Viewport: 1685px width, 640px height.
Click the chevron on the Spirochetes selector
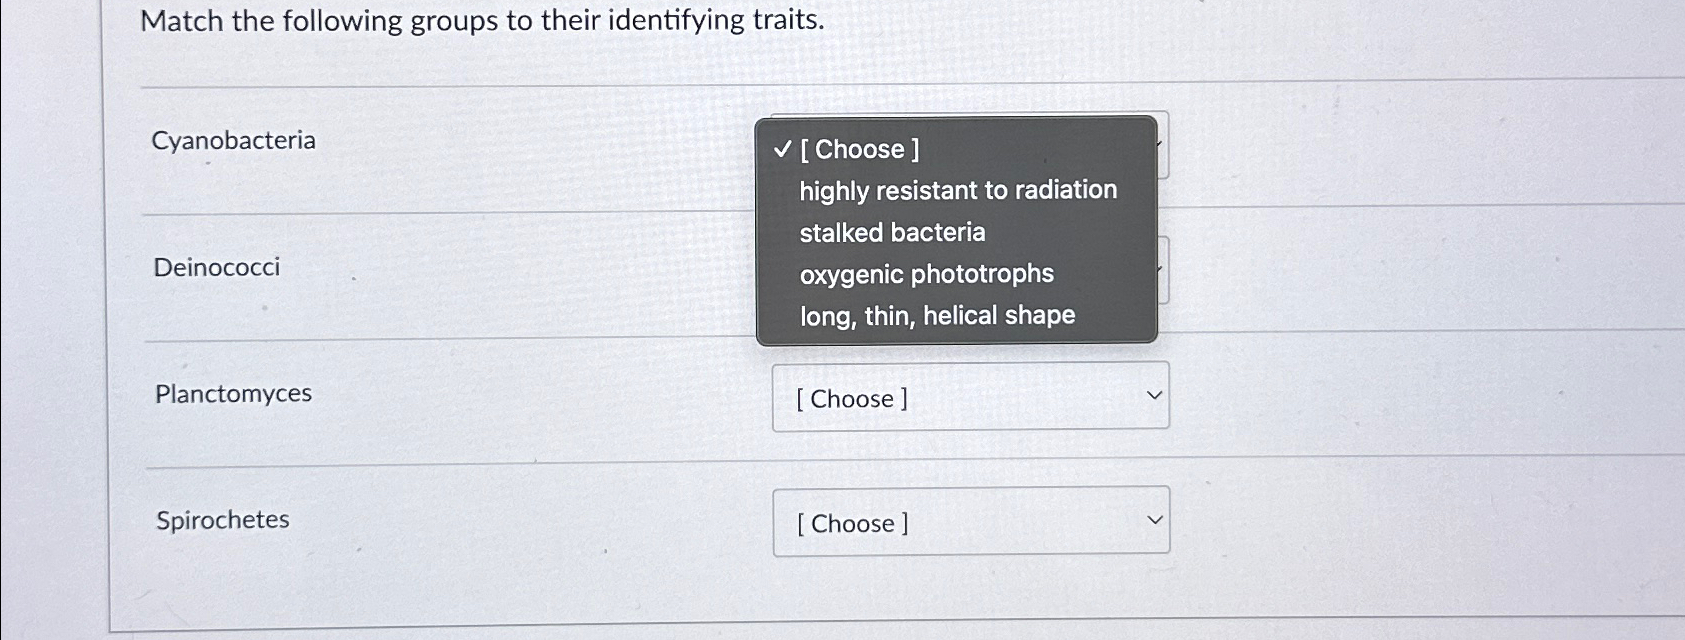point(1155,519)
